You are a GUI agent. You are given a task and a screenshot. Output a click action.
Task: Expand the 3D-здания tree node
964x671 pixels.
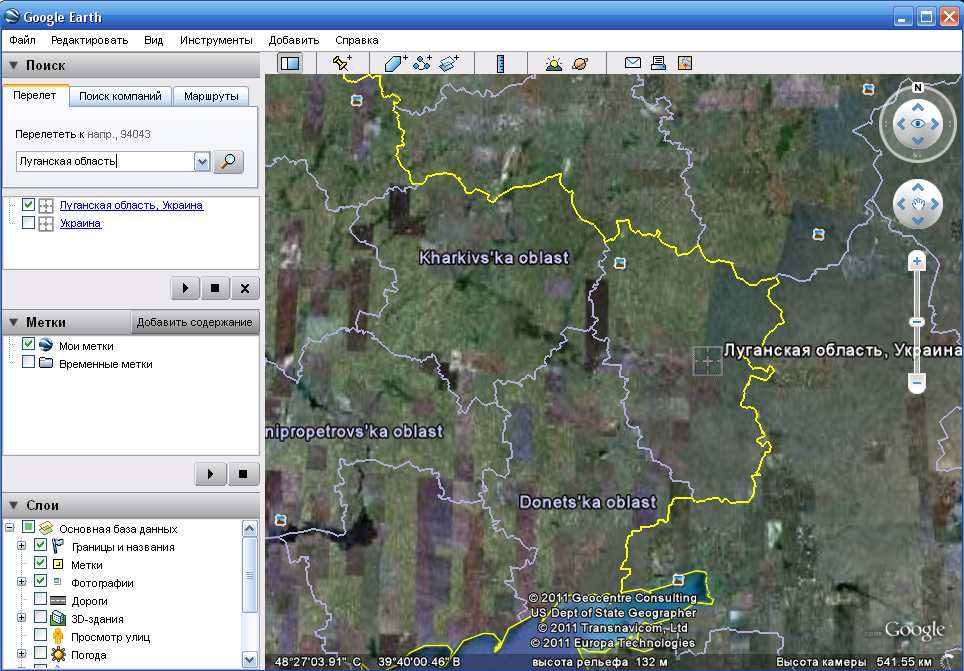click(22, 617)
